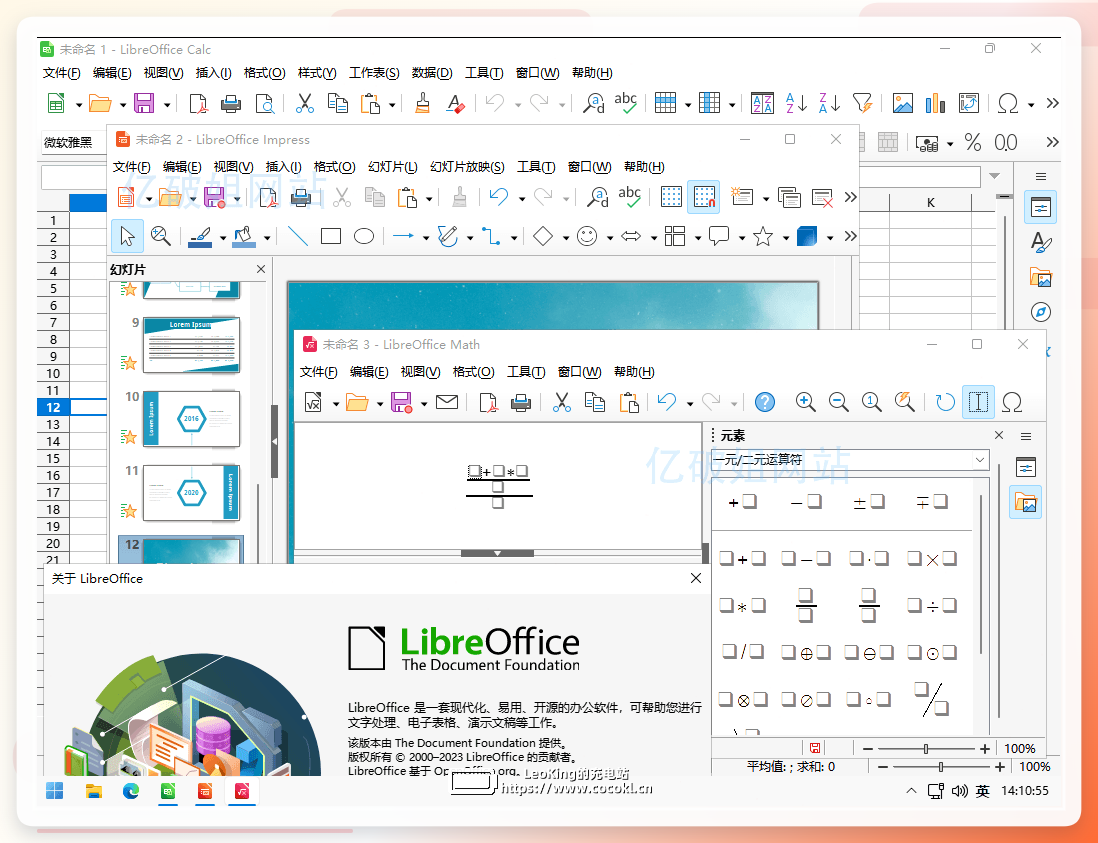Open Math undo history dropdown arrow

[690, 404]
